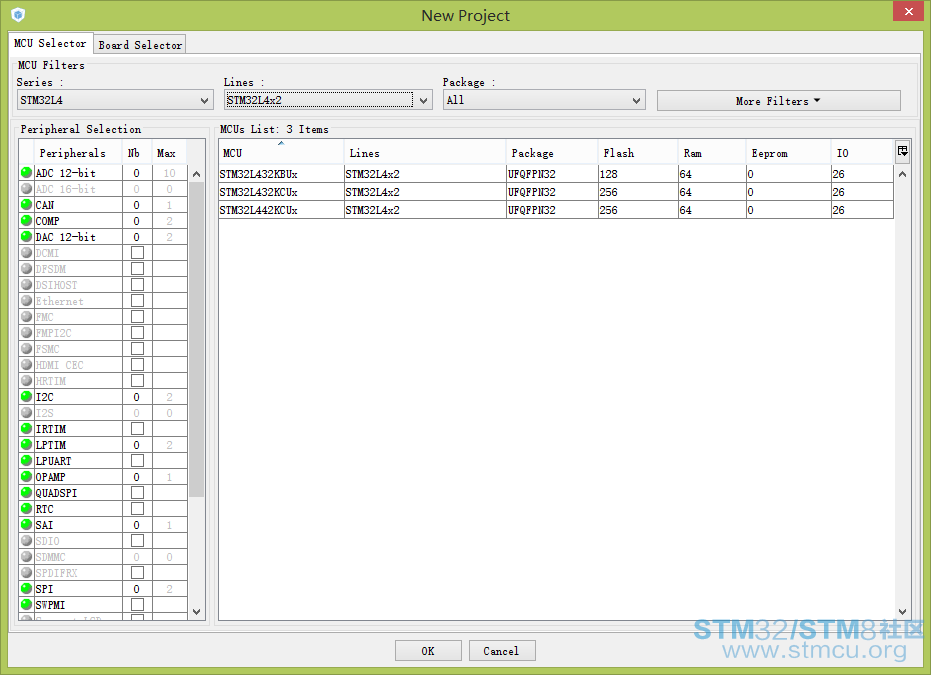The image size is (931, 675).
Task: Click gray status dot for FMC
Action: point(26,316)
